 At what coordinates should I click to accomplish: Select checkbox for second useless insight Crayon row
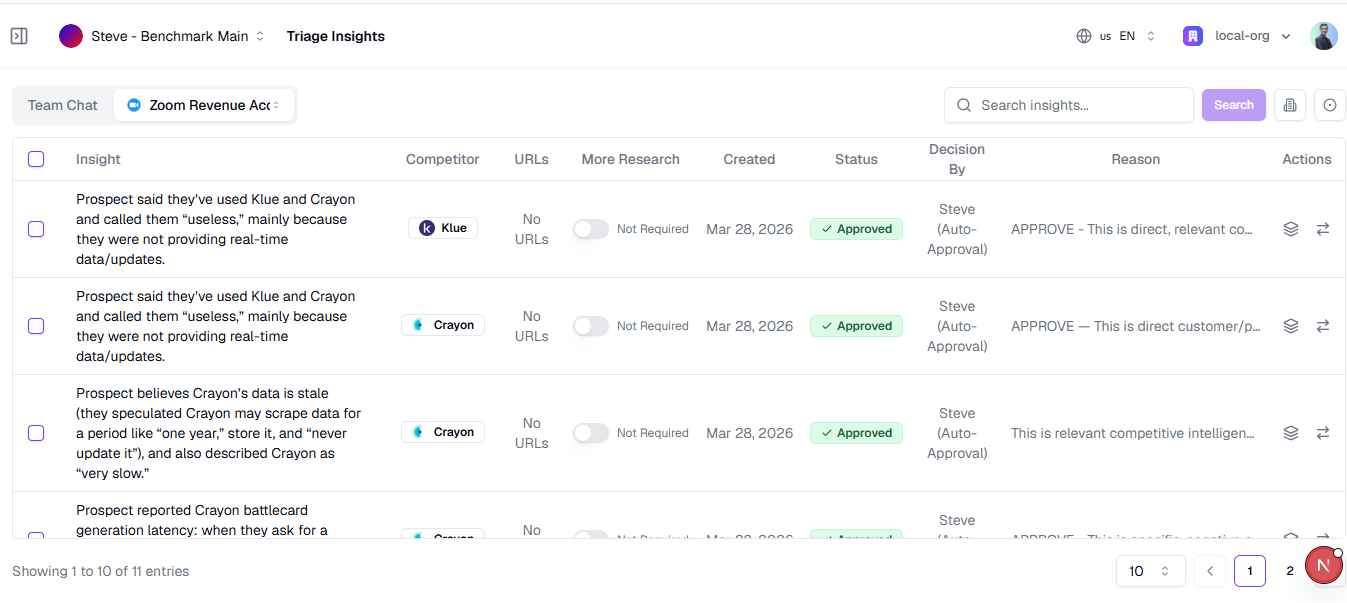point(36,326)
